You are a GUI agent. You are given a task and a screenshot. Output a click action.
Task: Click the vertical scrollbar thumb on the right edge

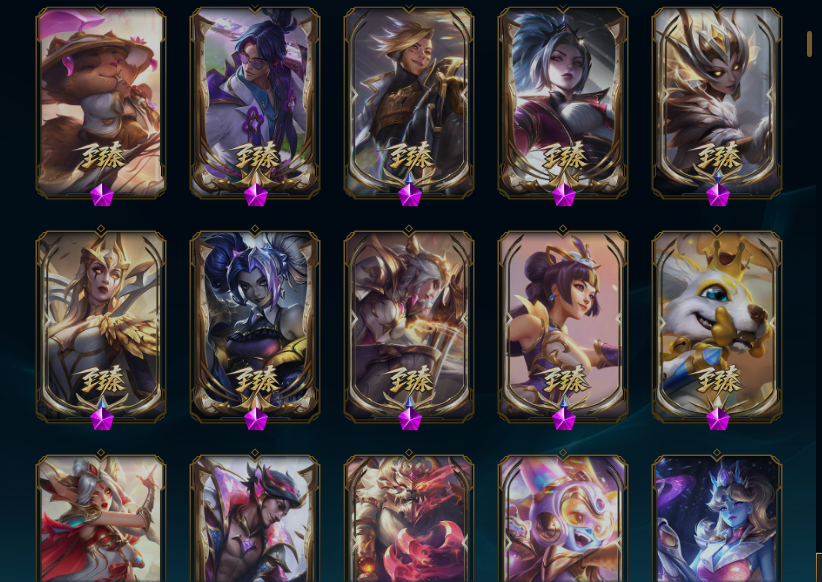point(809,43)
